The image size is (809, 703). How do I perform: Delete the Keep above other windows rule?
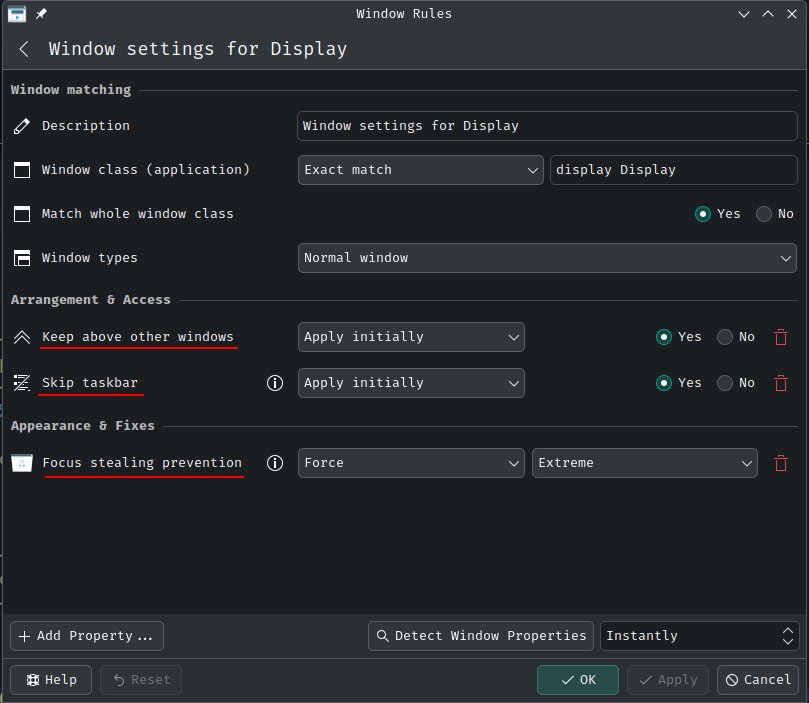[x=781, y=337]
